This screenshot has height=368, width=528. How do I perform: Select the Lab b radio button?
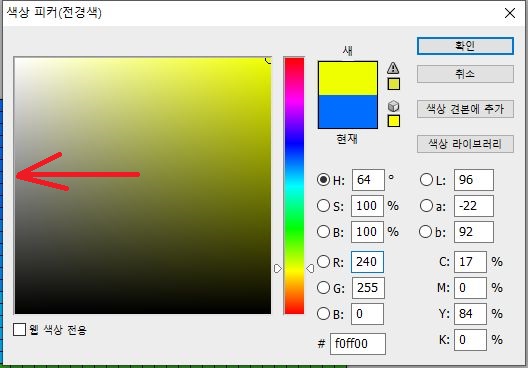(x=426, y=232)
